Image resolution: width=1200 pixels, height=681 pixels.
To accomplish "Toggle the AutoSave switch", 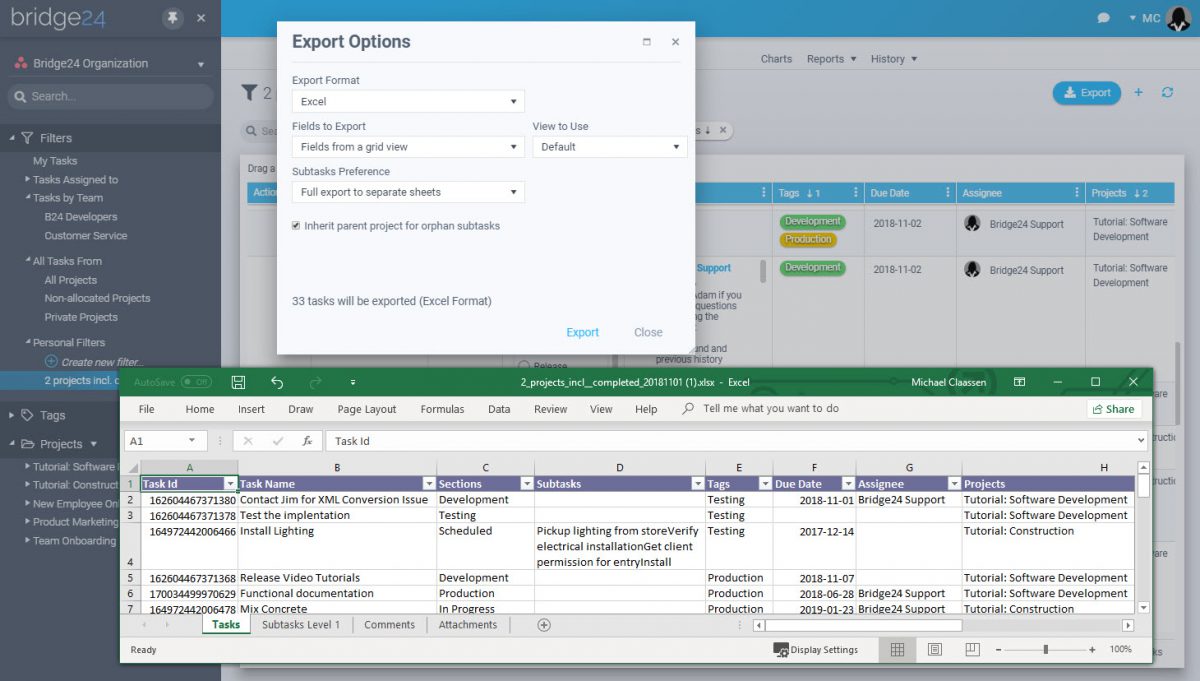I will pyautogui.click(x=196, y=382).
